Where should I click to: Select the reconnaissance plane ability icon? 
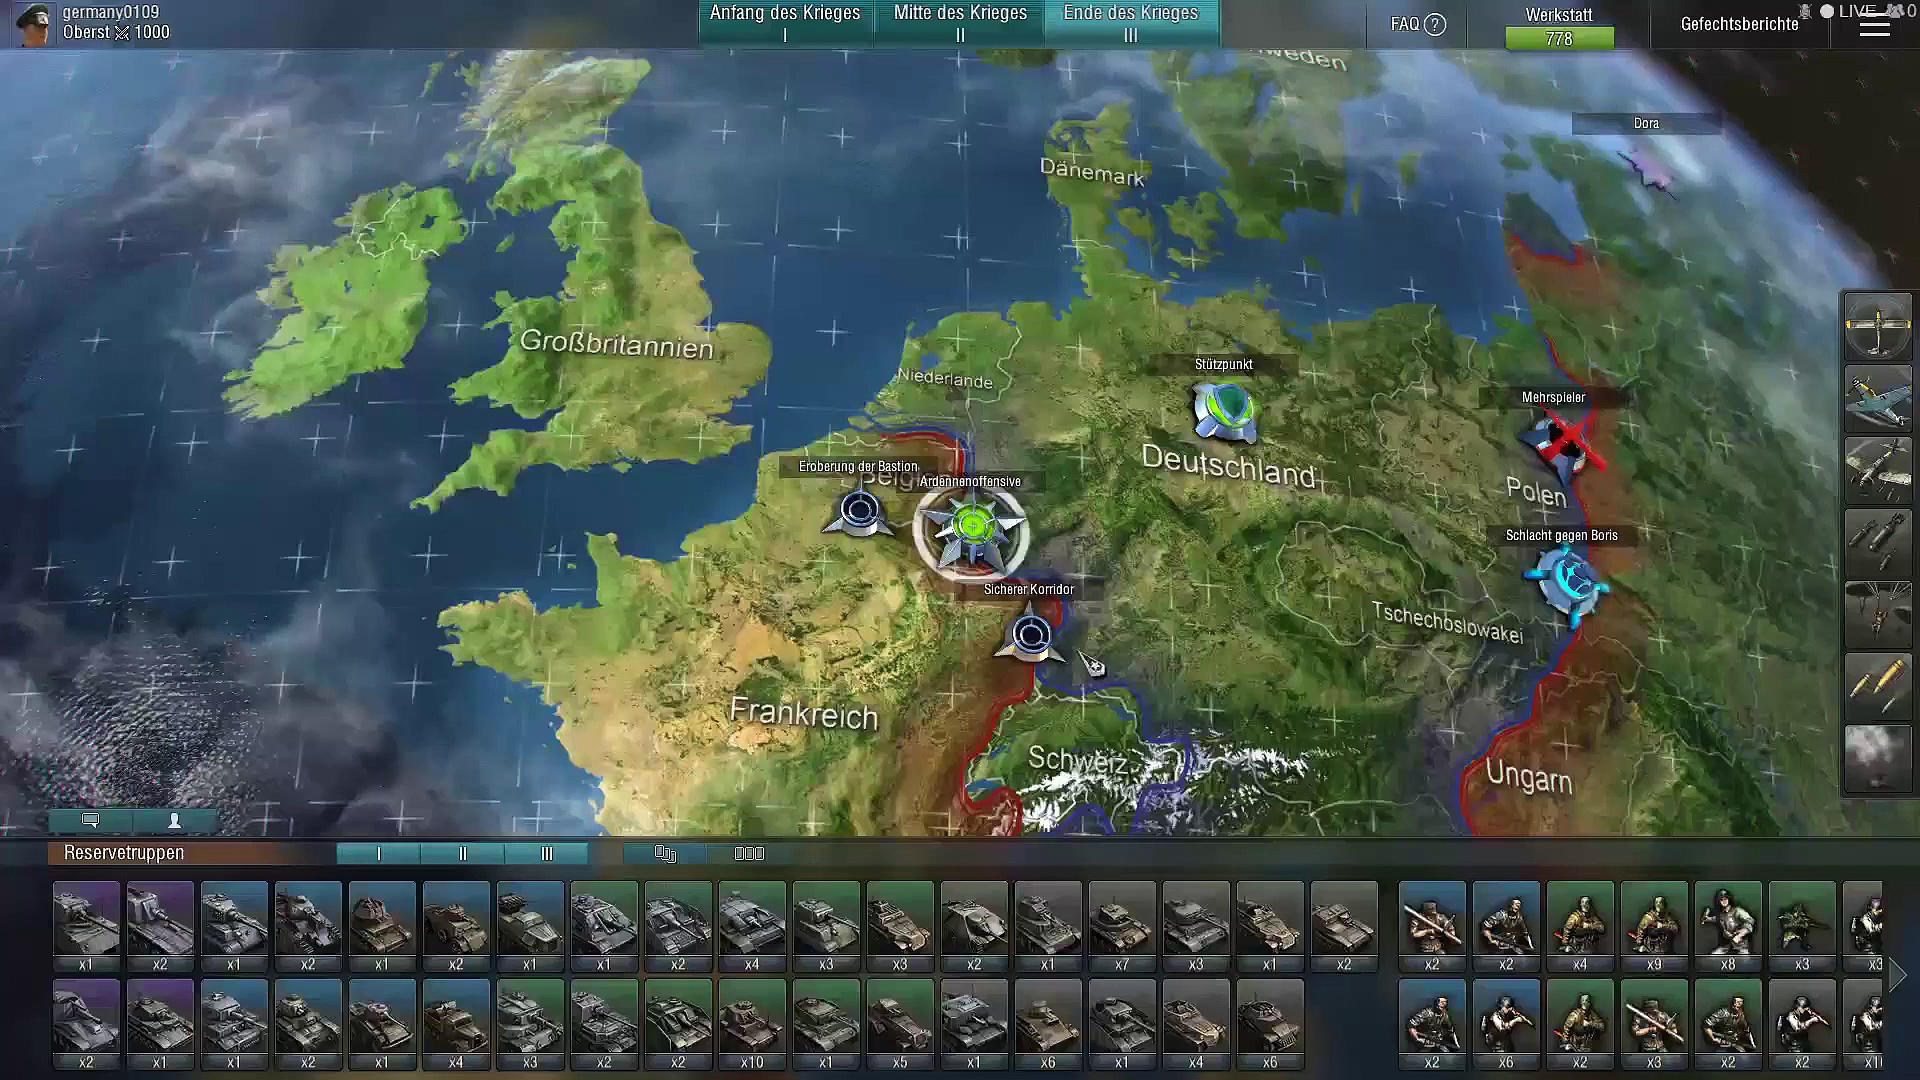tap(1877, 326)
